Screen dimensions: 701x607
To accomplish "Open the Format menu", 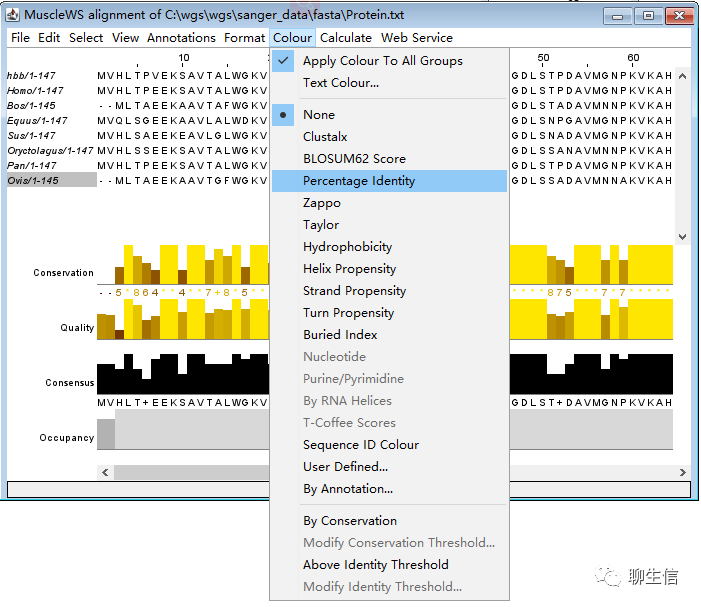I will click(244, 38).
